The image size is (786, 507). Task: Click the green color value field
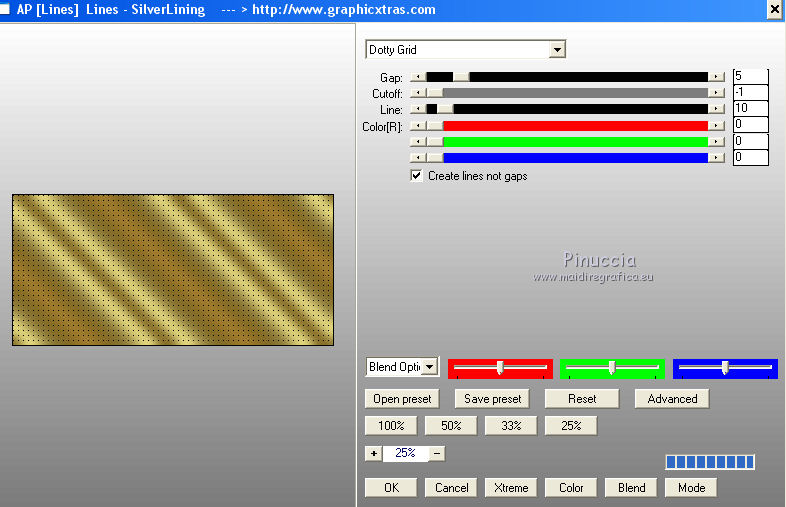(750, 141)
